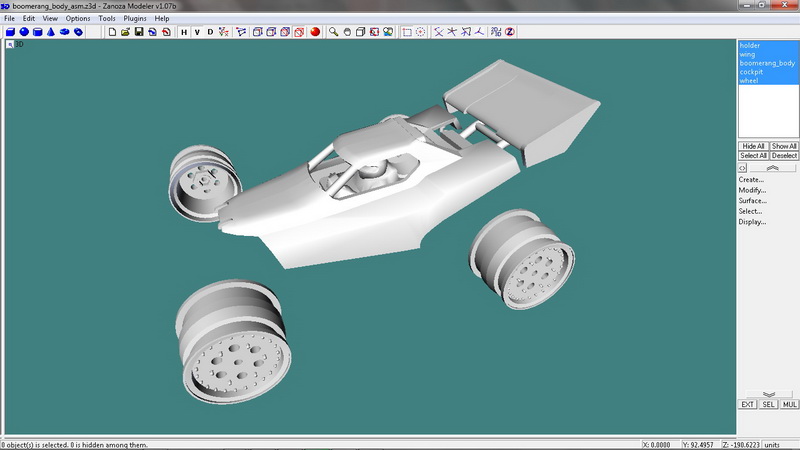
Task: Toggle the EXT mode button
Action: click(x=747, y=404)
